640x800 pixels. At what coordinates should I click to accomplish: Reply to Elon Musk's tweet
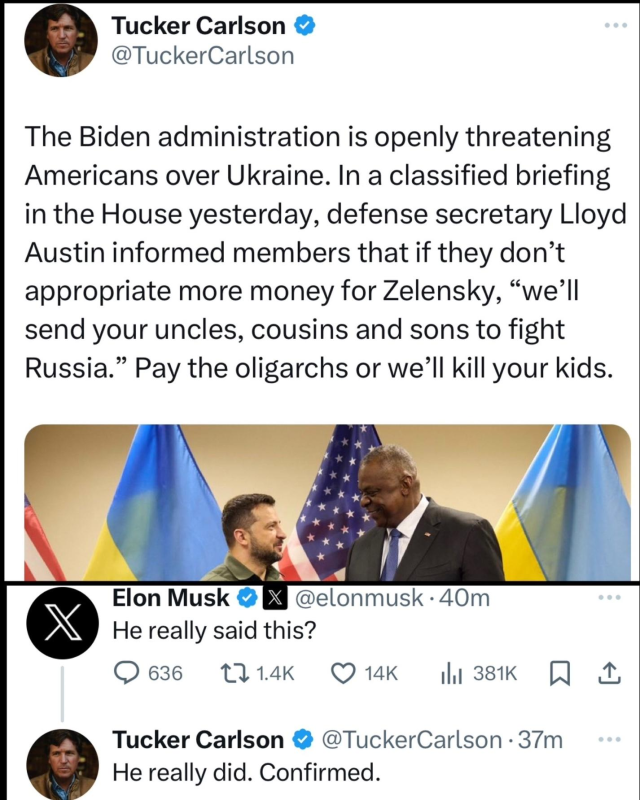[x=126, y=674]
